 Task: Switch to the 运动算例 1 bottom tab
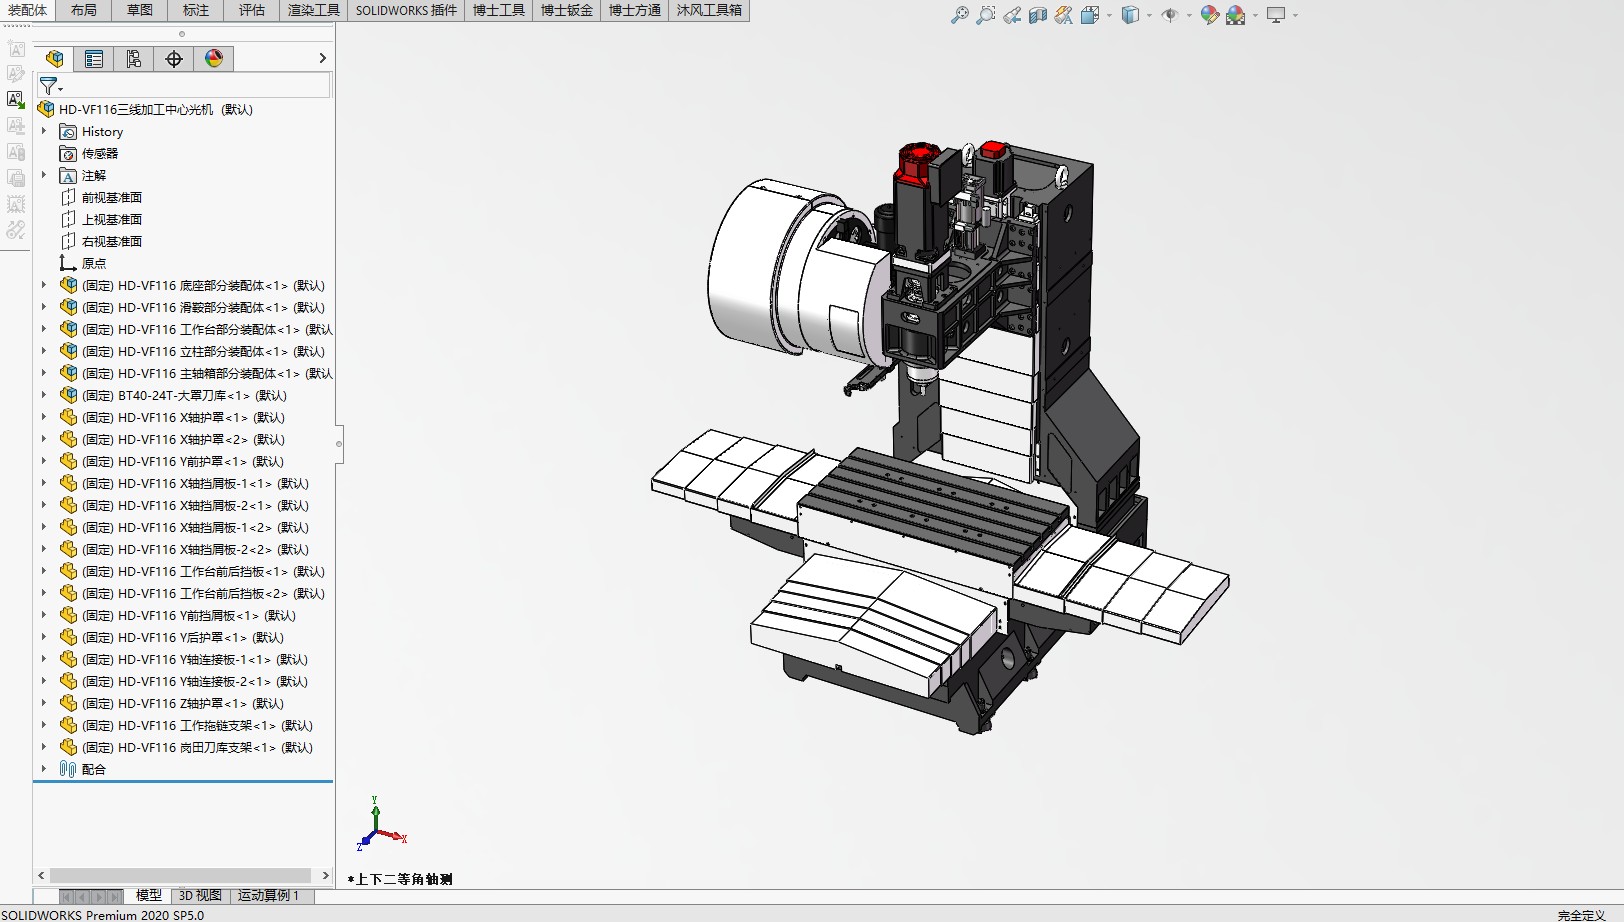pyautogui.click(x=268, y=896)
